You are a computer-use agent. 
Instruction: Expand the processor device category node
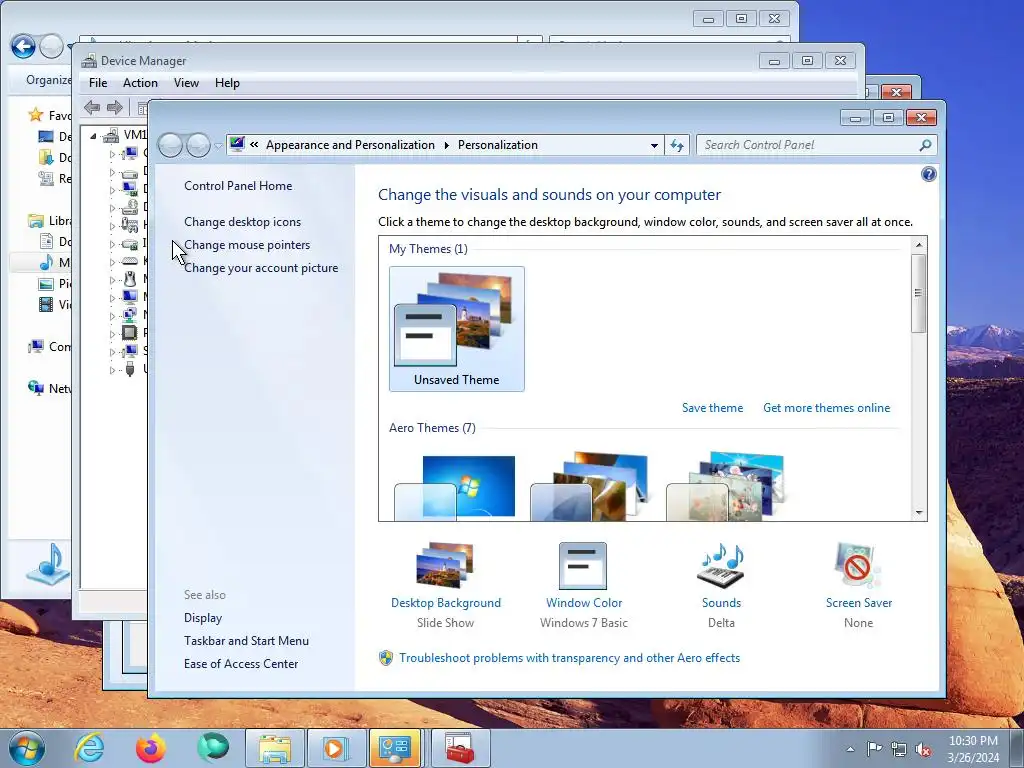click(x=112, y=333)
